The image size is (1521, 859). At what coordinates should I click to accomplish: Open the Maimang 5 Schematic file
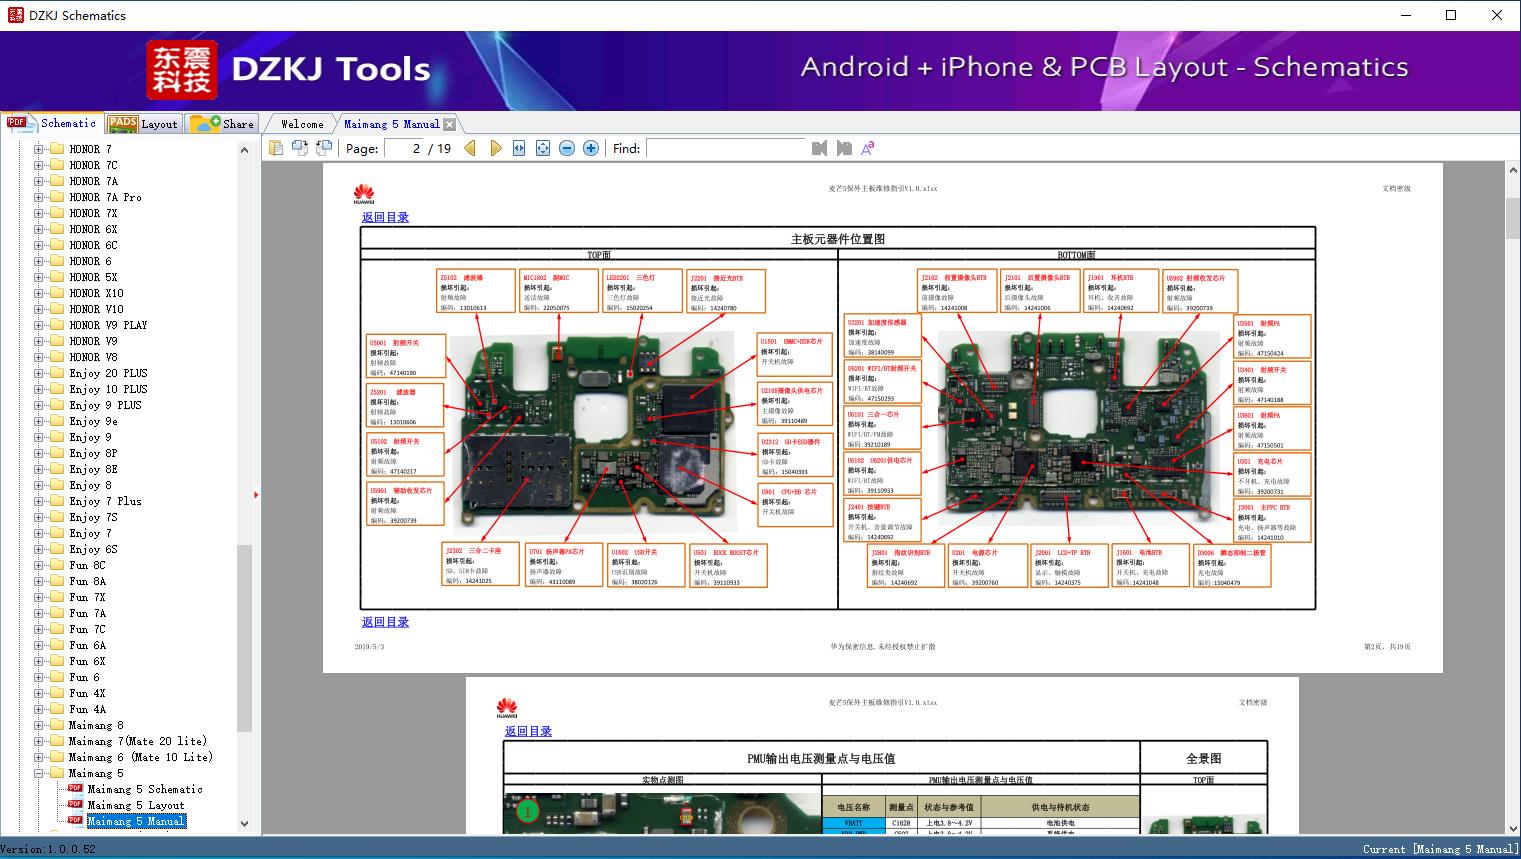tap(145, 789)
